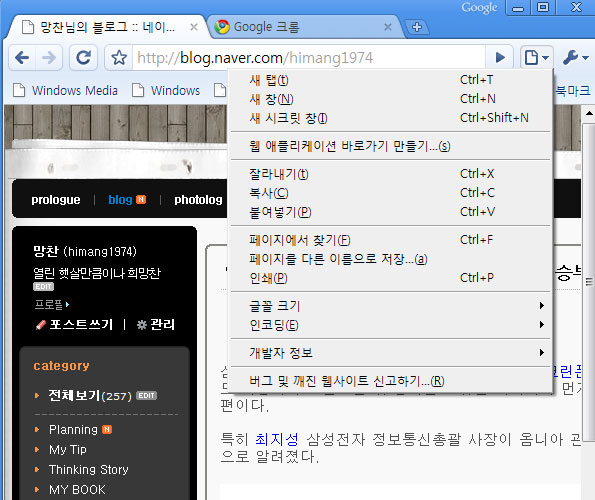This screenshot has width=595, height=500.
Task: Choose 페이지를 다른 이름으로 저장
Action: click(x=390, y=259)
